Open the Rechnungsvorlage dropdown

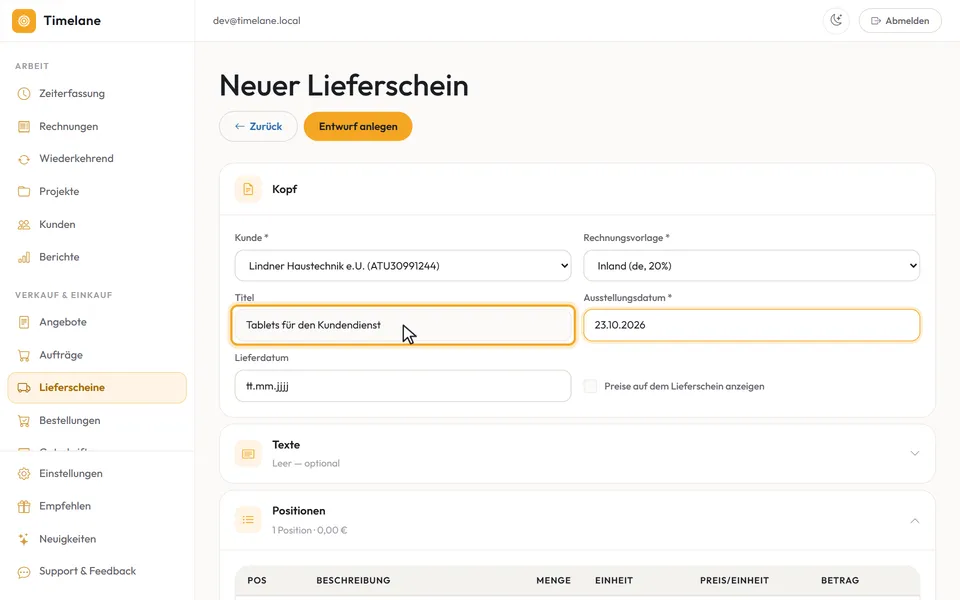pos(751,266)
